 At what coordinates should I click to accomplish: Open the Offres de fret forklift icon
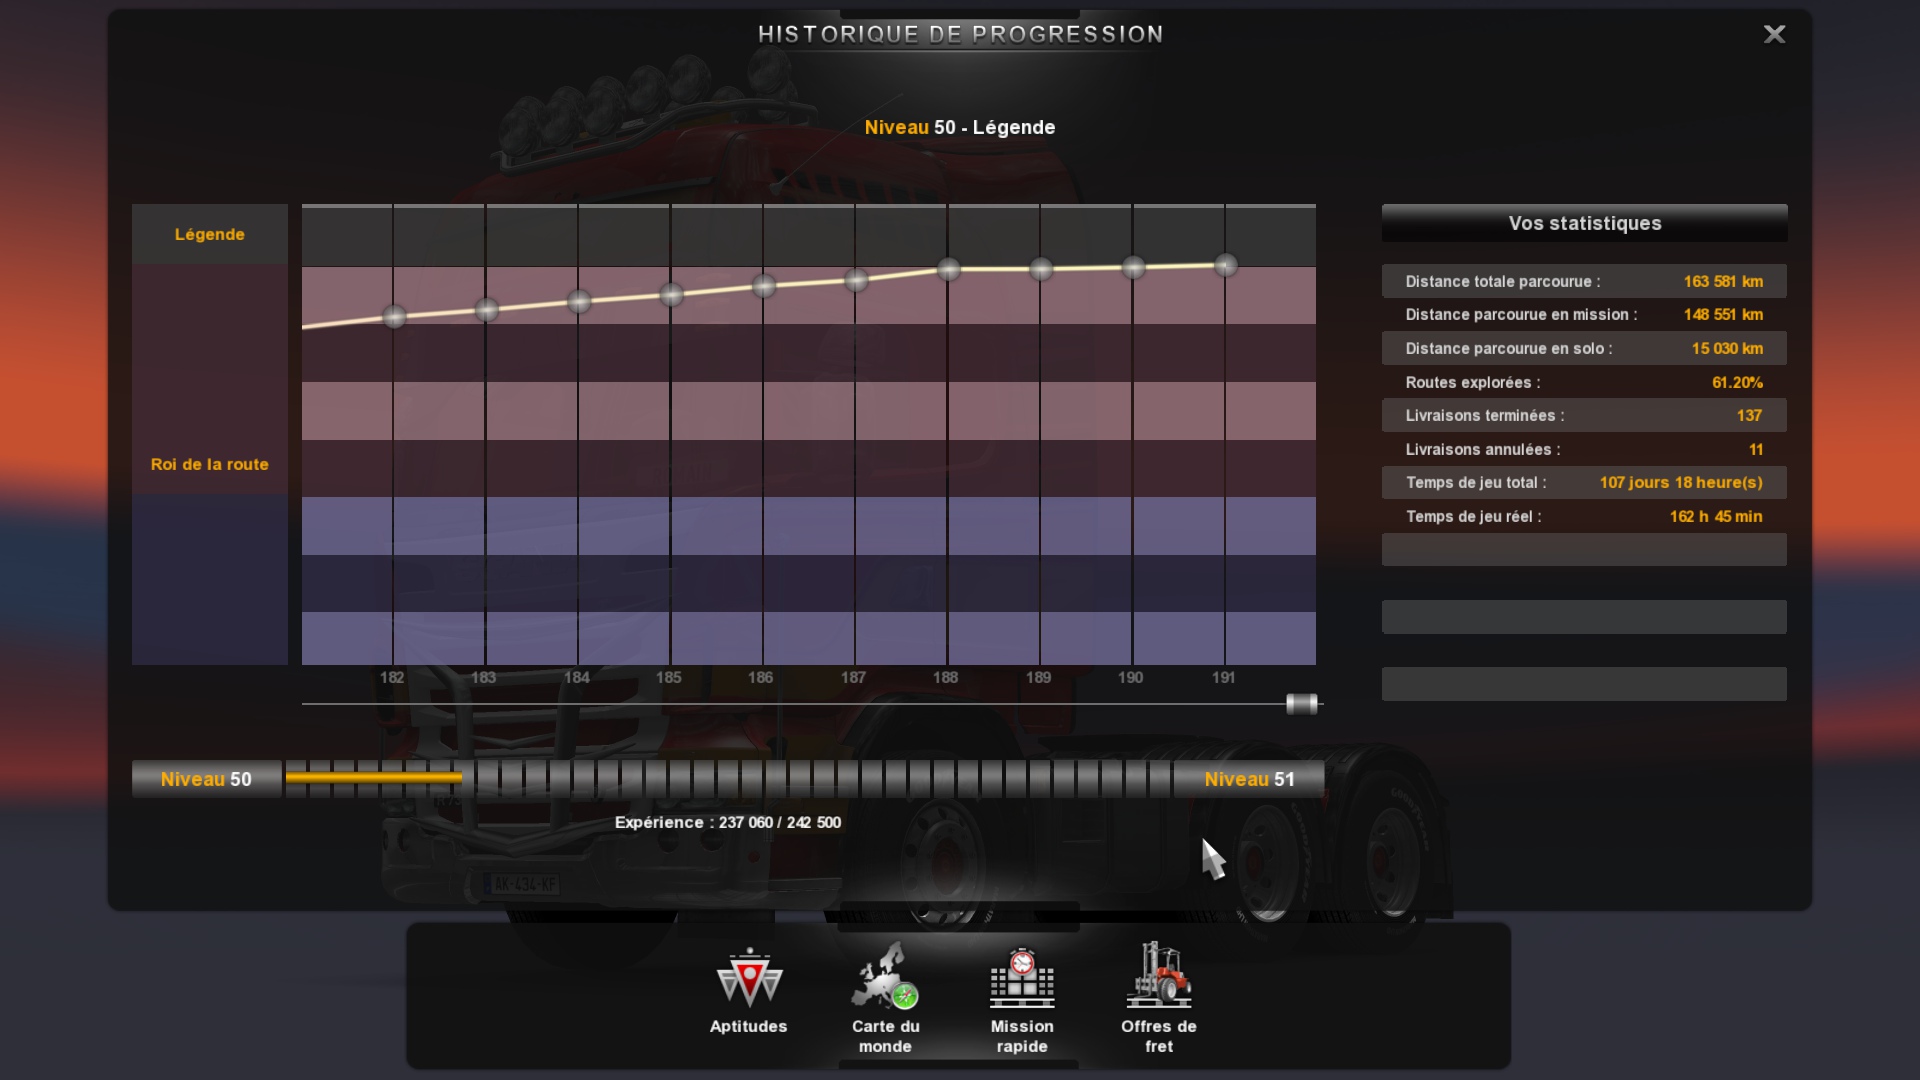(1158, 976)
